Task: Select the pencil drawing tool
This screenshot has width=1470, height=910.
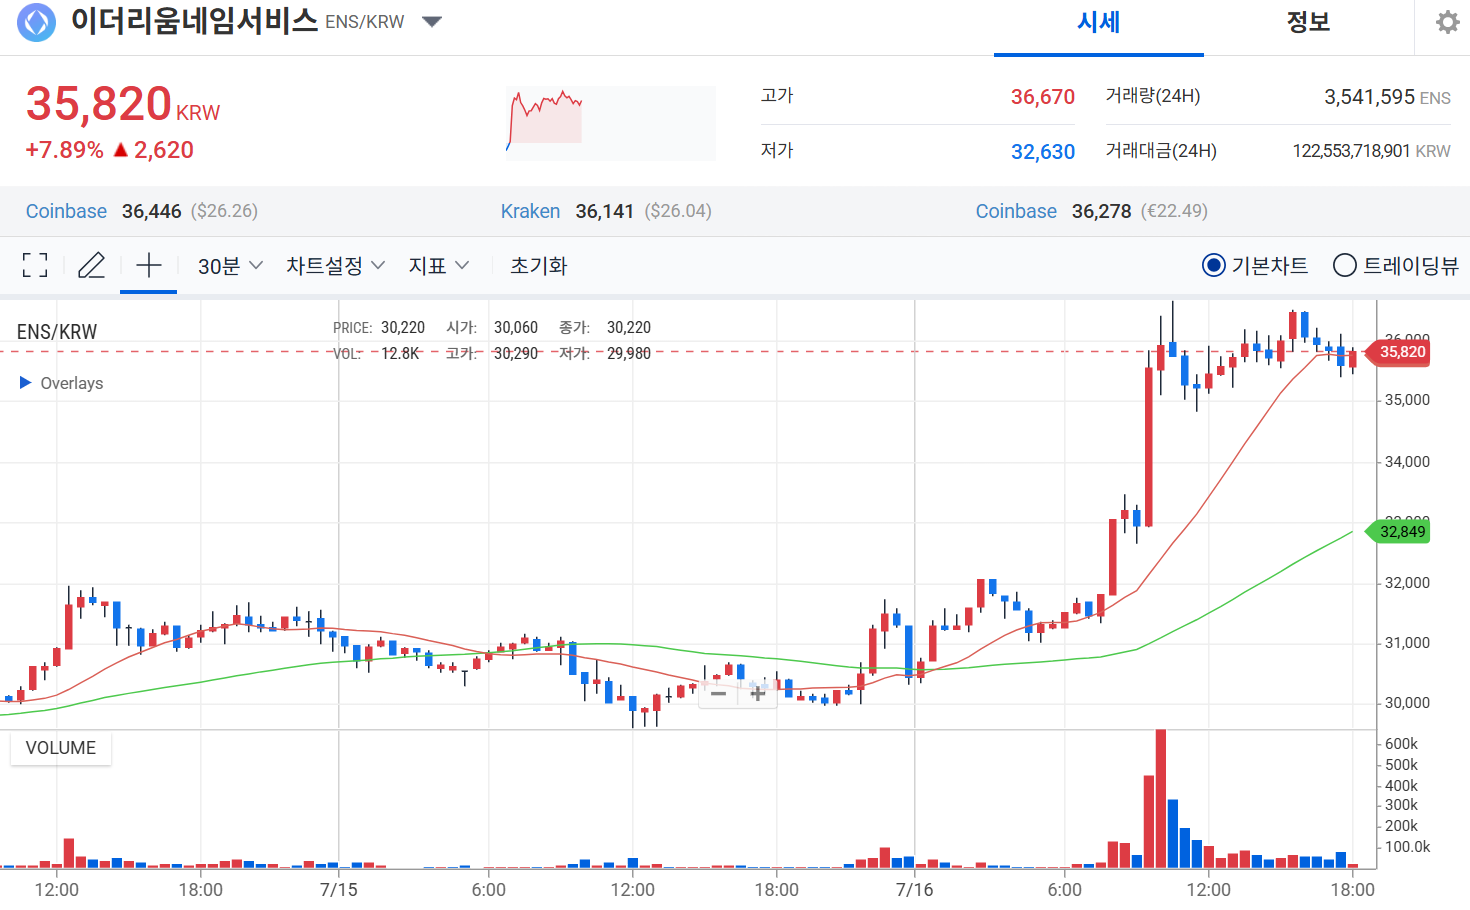Action: (91, 265)
